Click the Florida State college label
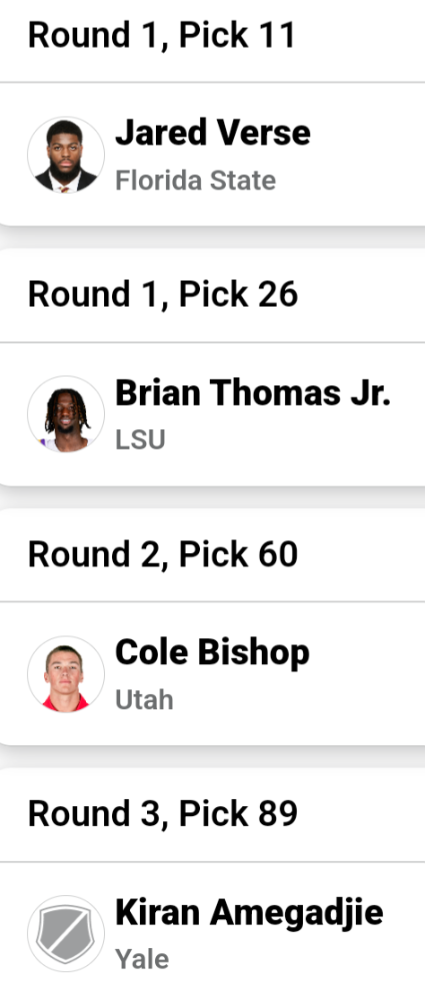The height and width of the screenshot is (1000, 425). [x=195, y=180]
